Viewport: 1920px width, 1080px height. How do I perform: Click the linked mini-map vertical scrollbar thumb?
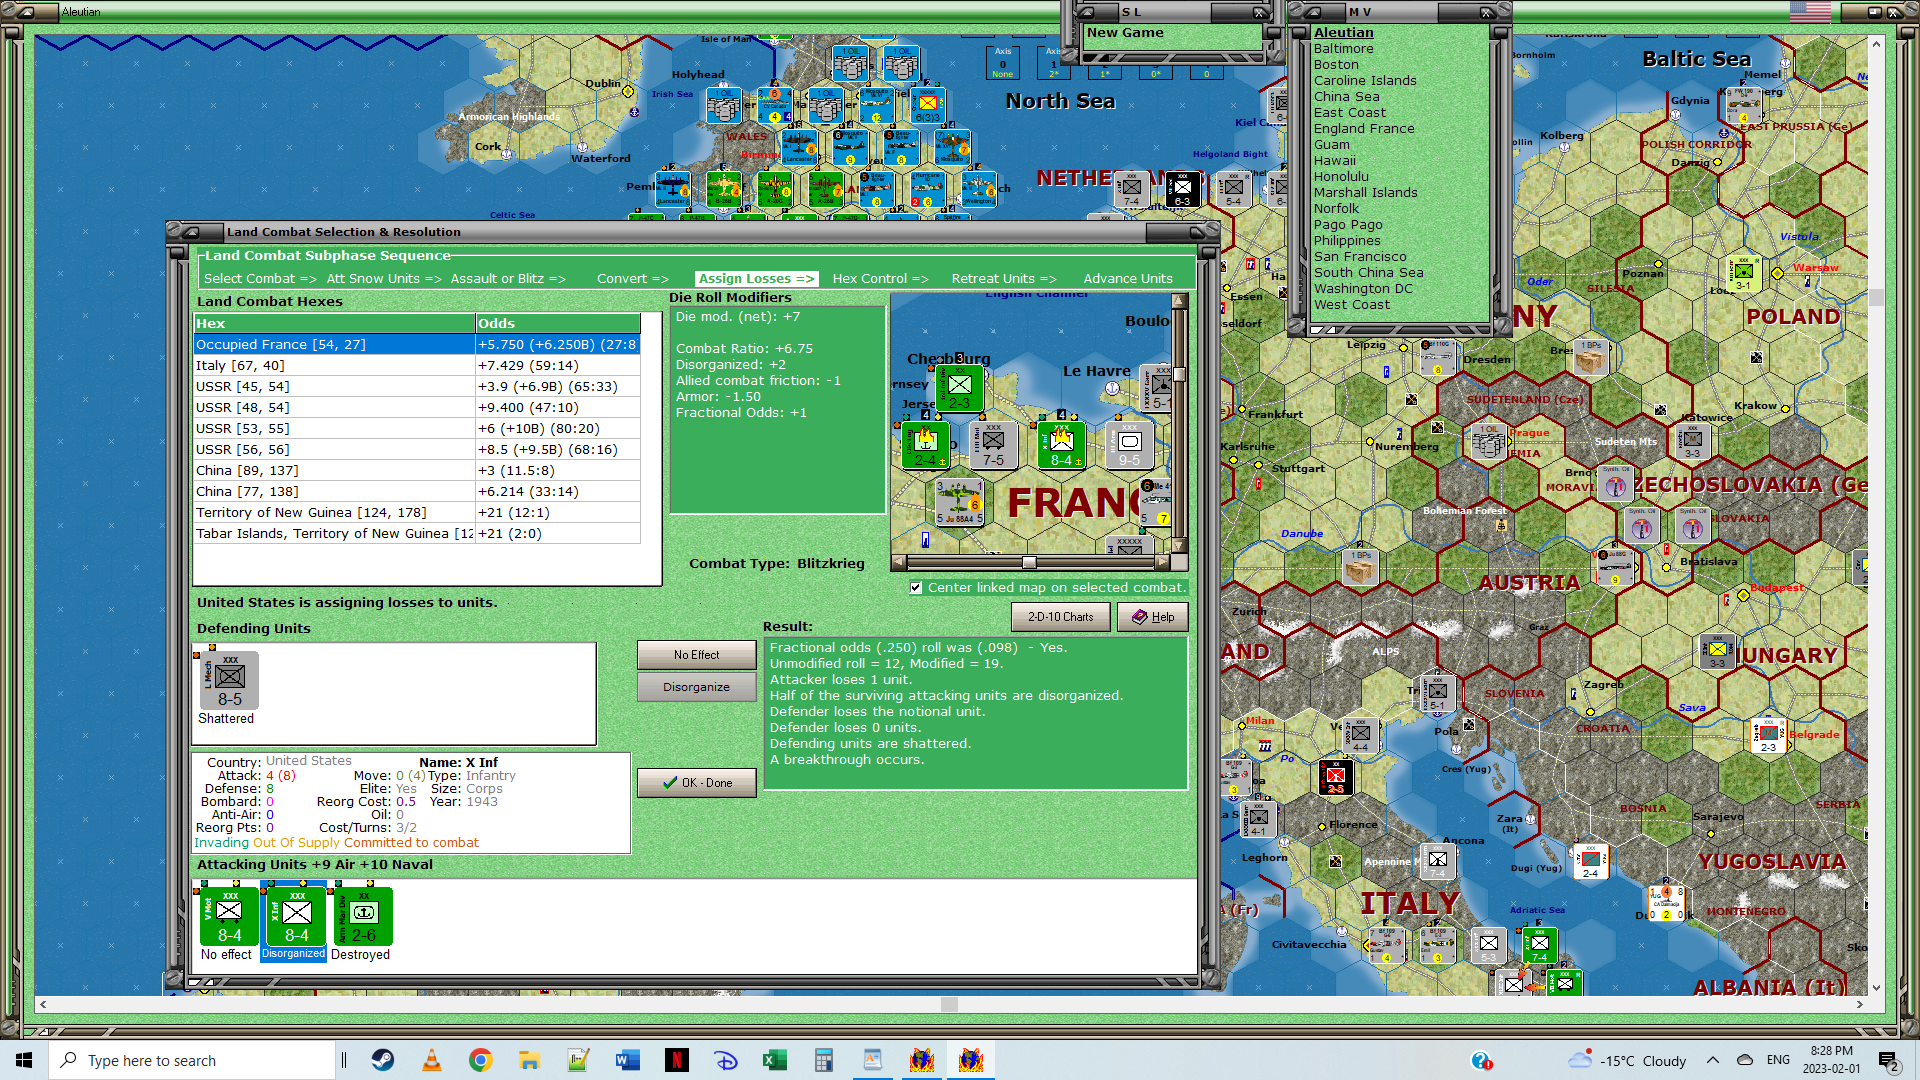(x=1179, y=374)
